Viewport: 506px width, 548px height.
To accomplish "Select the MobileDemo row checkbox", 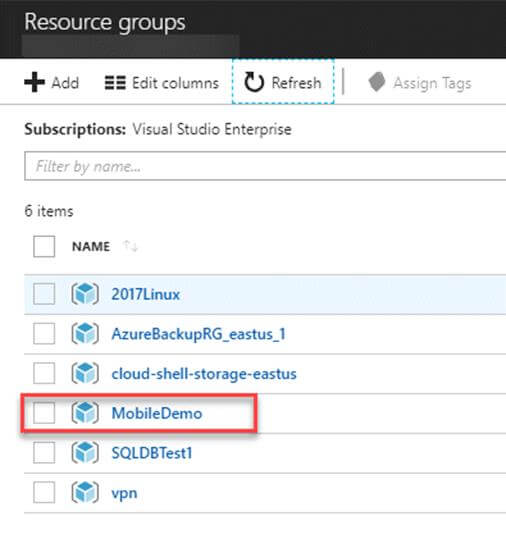I will [44, 413].
